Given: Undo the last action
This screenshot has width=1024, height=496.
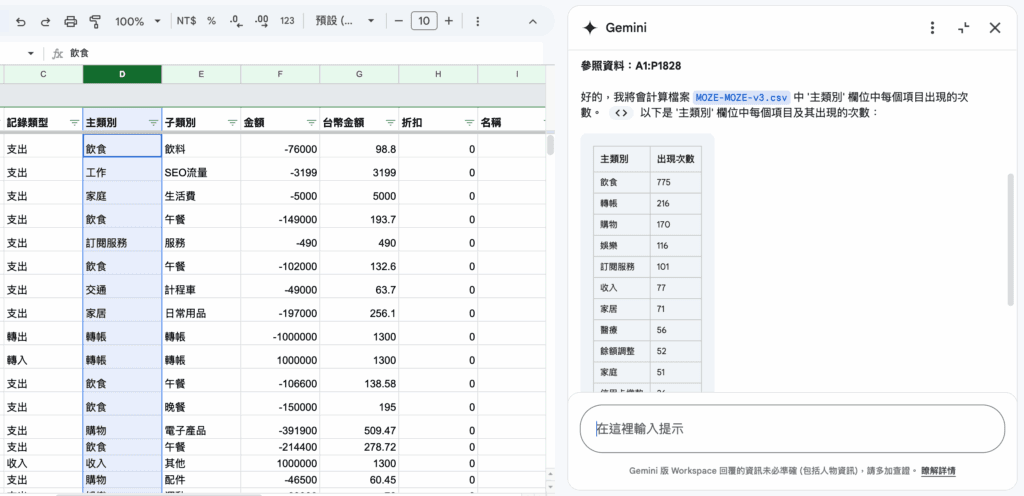Looking at the screenshot, I should click(20, 22).
